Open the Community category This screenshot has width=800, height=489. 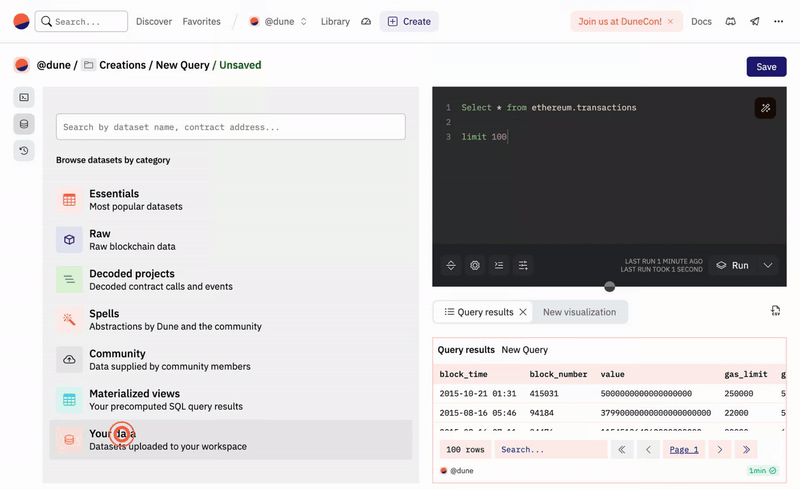(231, 359)
